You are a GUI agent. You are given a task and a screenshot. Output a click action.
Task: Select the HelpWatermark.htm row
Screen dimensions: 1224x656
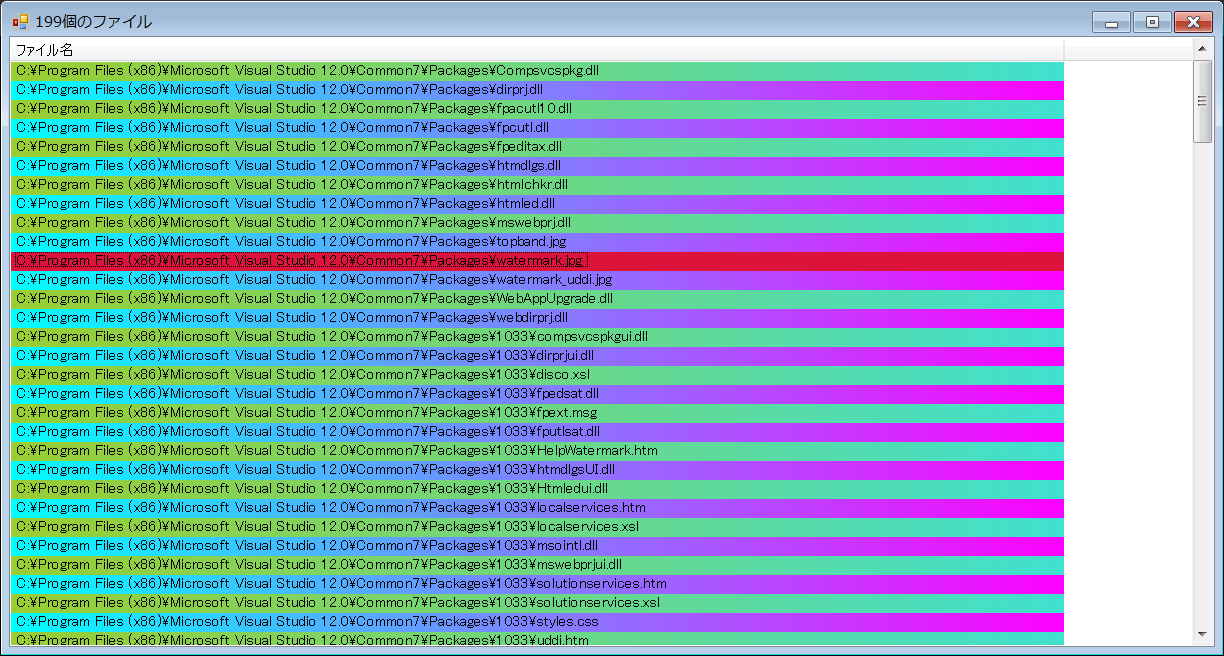[537, 451]
